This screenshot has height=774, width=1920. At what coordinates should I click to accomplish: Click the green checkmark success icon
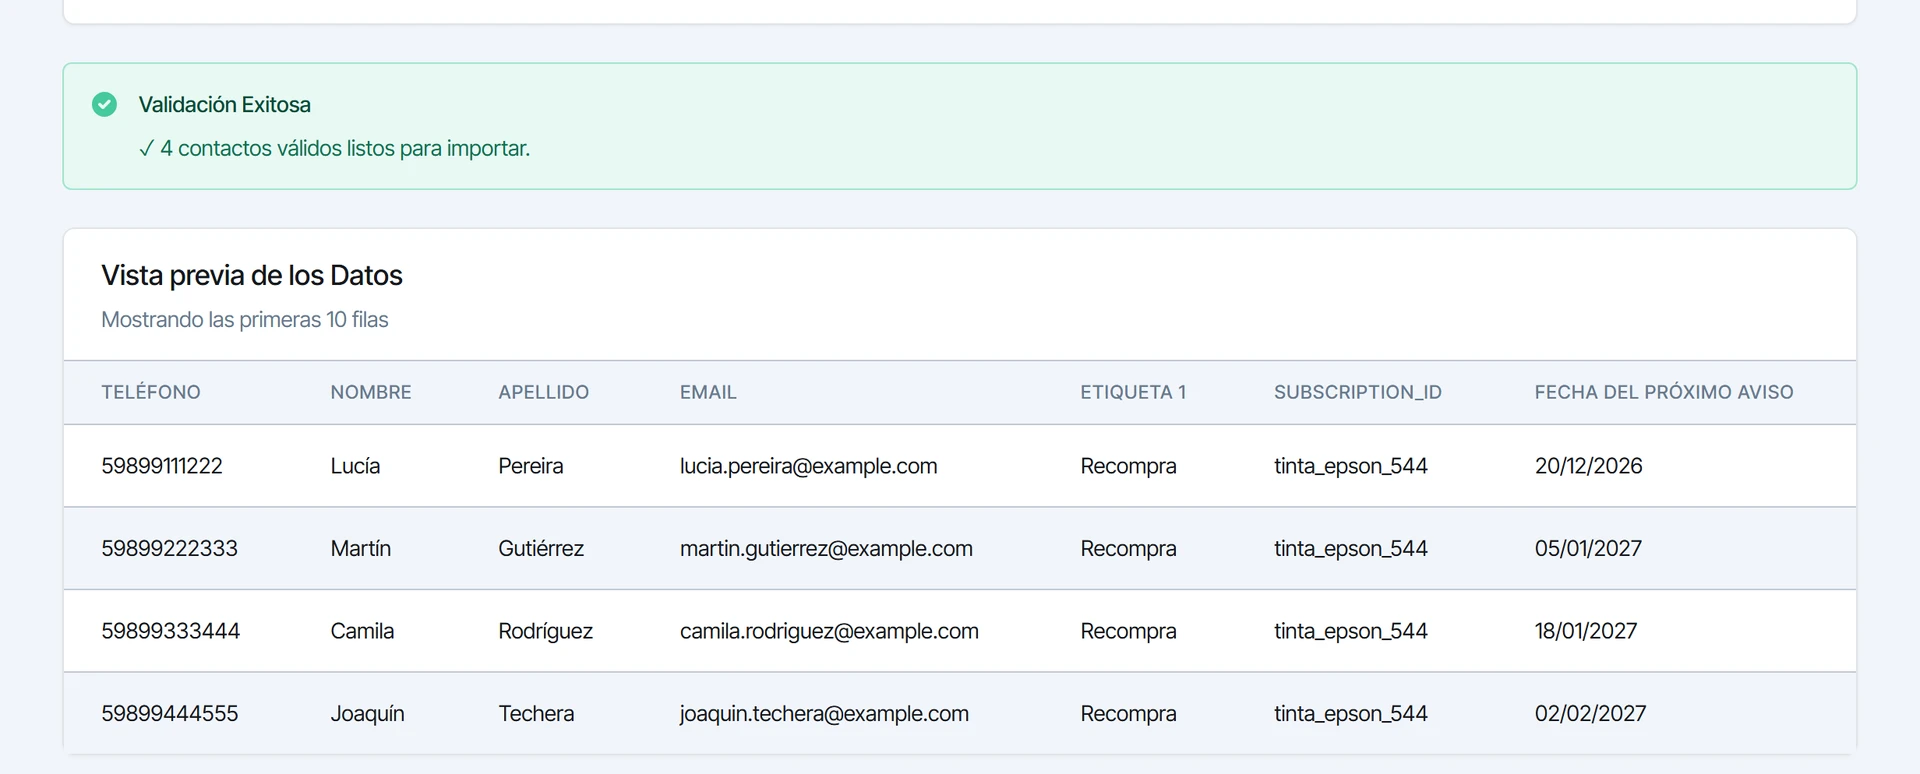pyautogui.click(x=104, y=104)
